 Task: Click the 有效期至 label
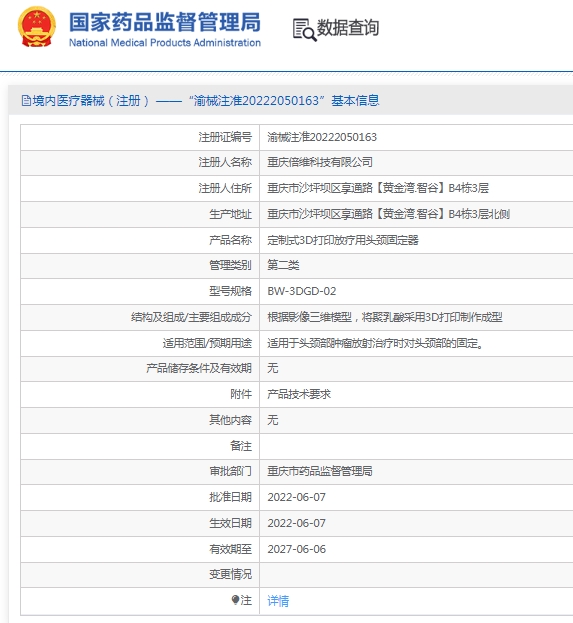(x=230, y=549)
